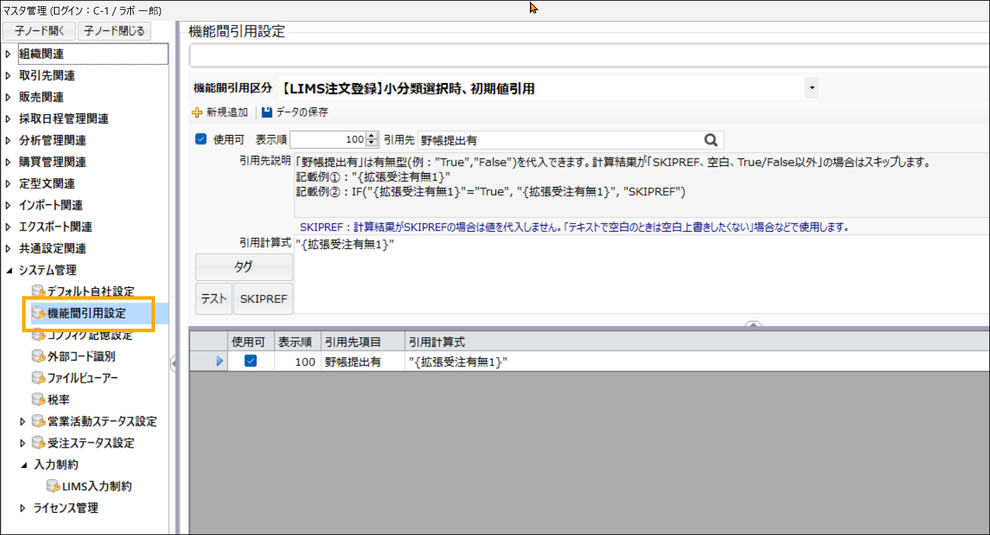This screenshot has height=535, width=990.
Task: Expand the エクスポート関連 node
Action: pyautogui.click(x=8, y=227)
